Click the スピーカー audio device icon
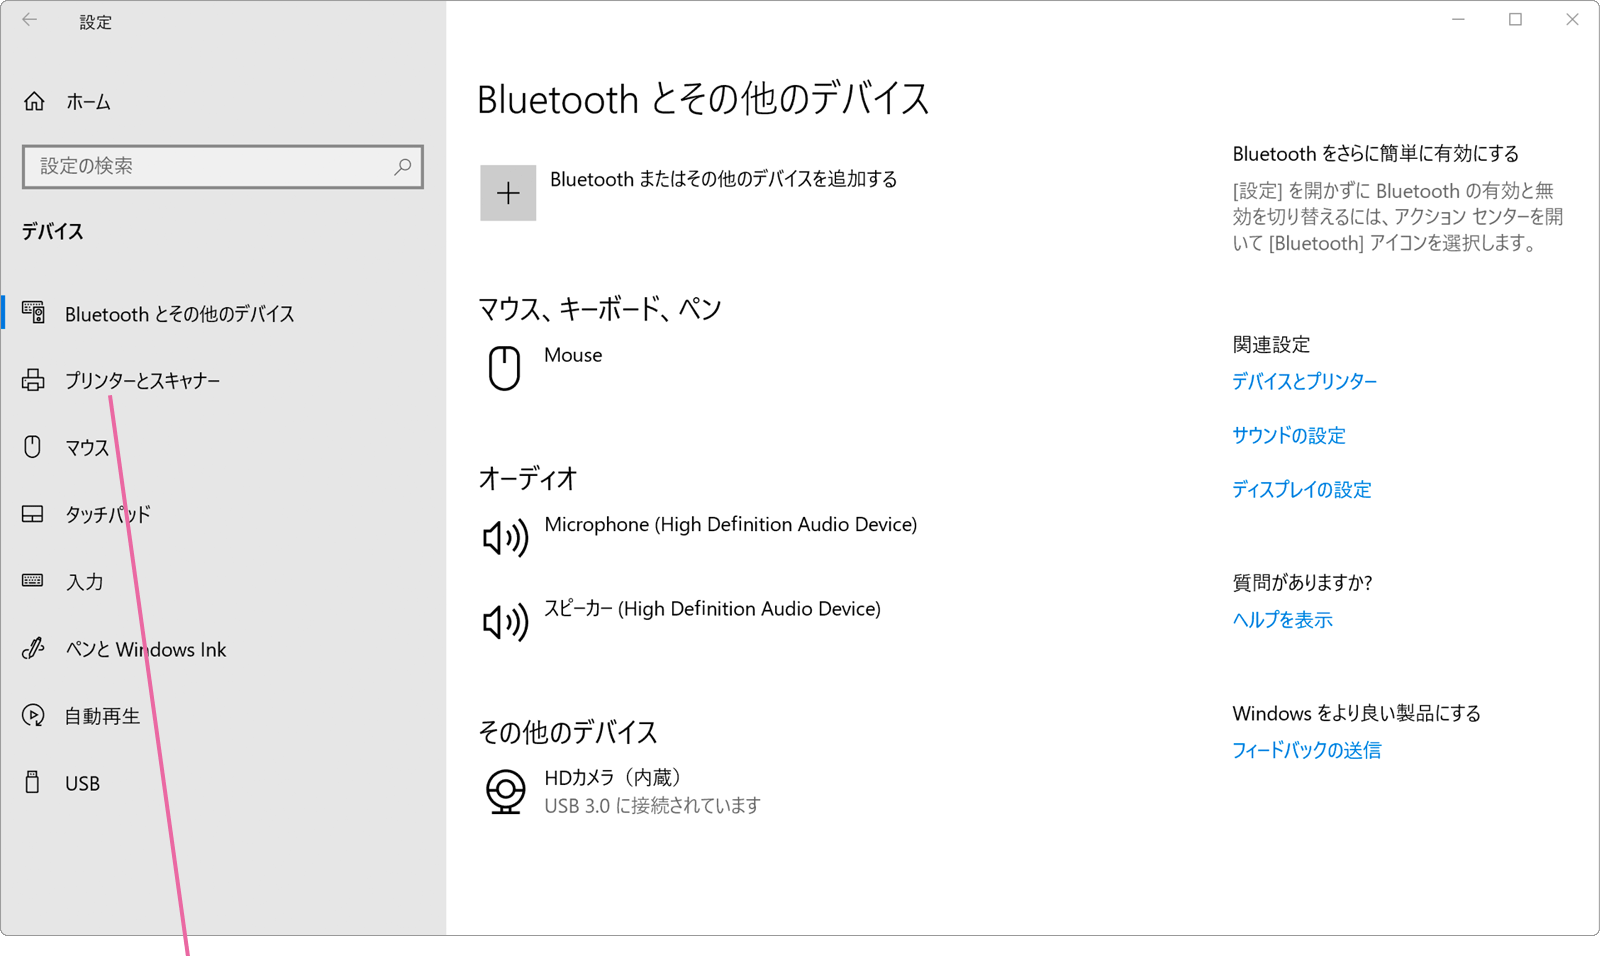Screen dimensions: 1600x956 [504, 622]
